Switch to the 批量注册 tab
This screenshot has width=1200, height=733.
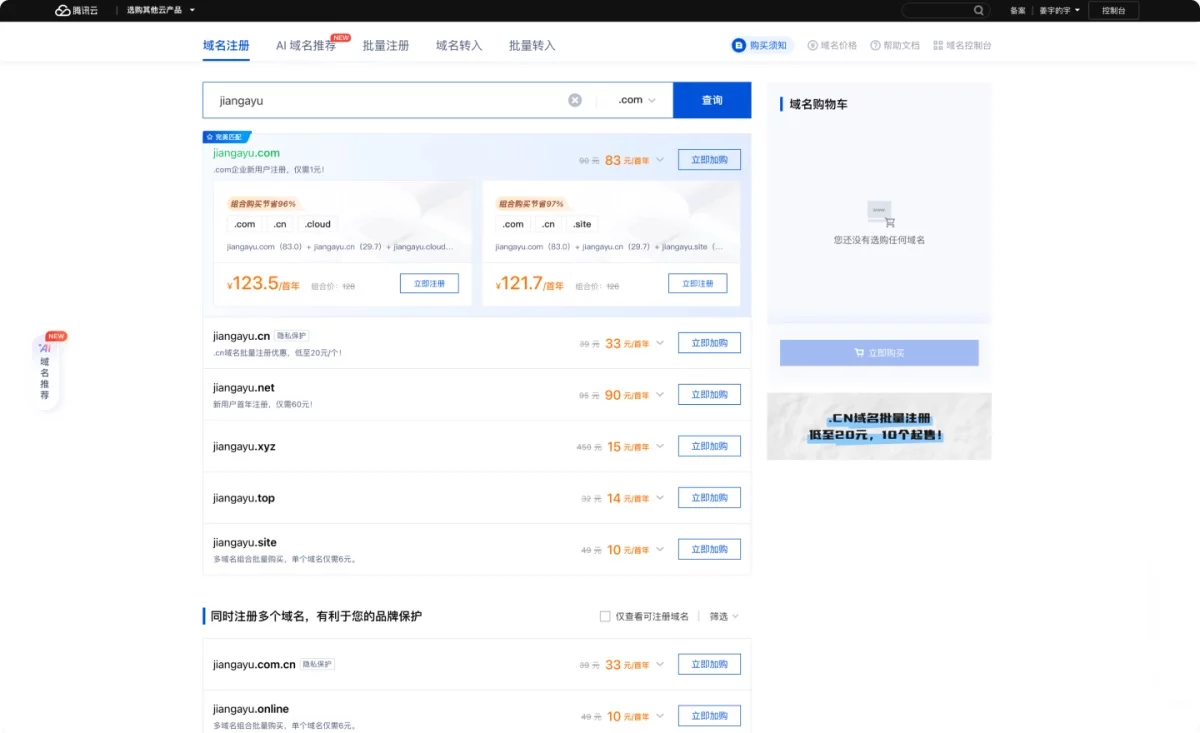coord(386,45)
